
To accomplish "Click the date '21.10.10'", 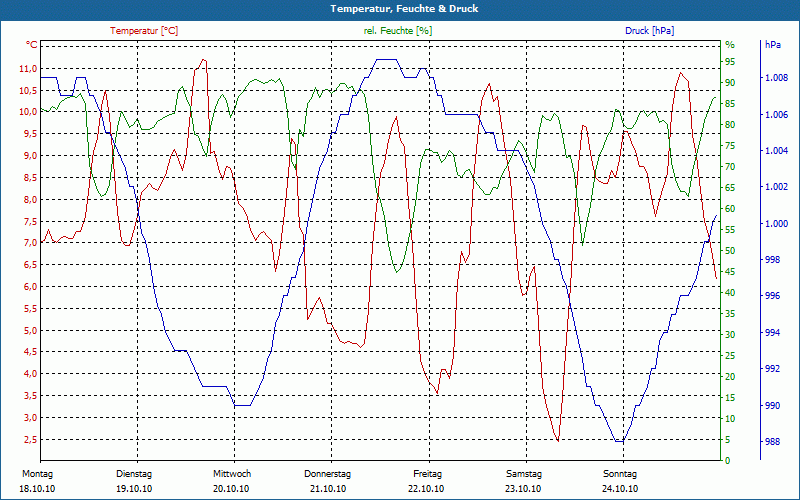I will pos(328,489).
